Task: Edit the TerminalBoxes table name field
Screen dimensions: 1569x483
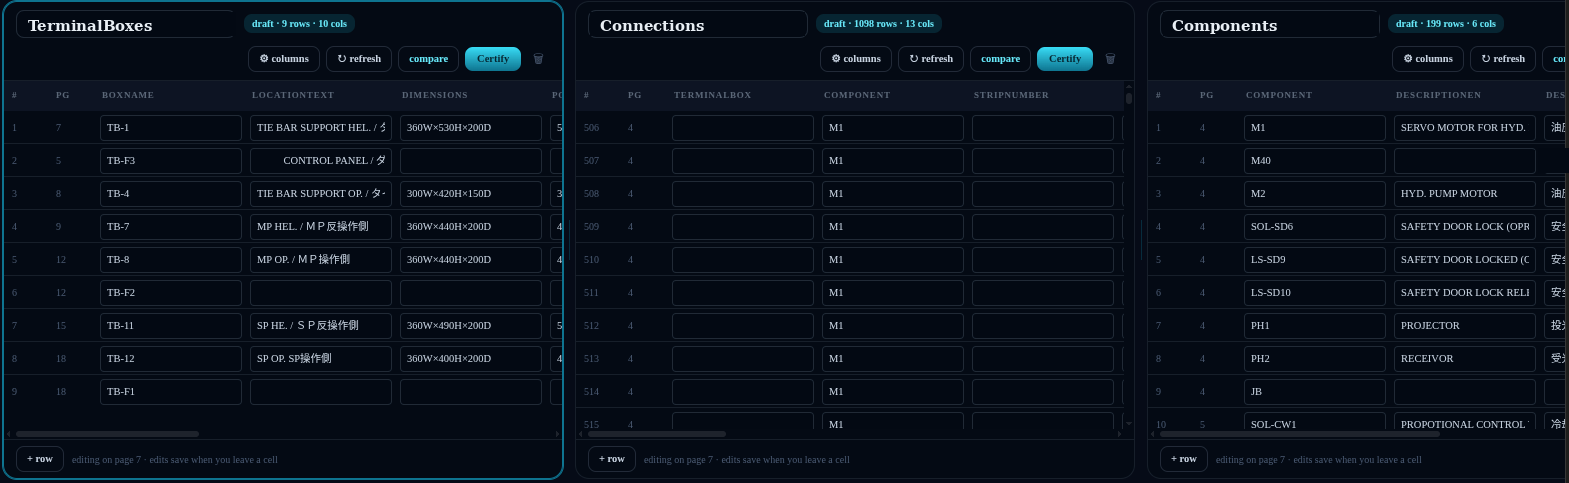Action: (x=125, y=25)
